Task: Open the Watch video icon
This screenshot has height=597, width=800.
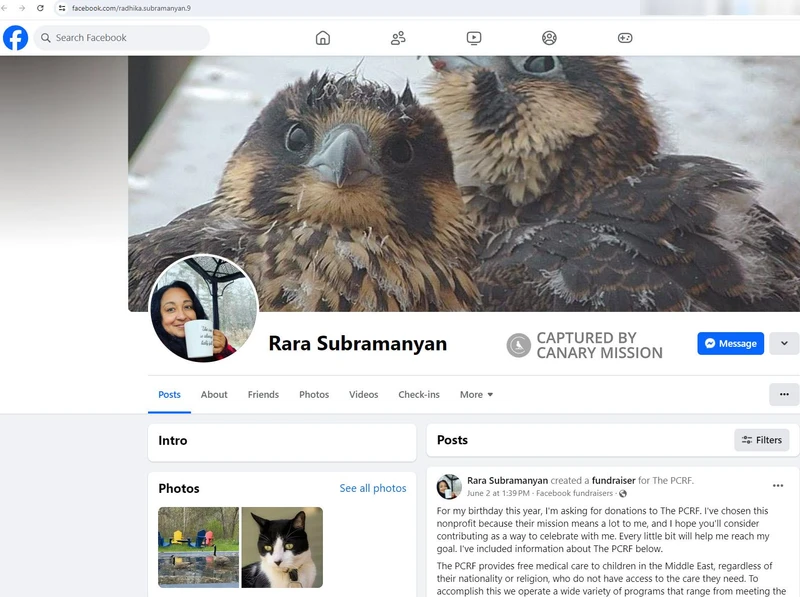Action: [472, 37]
